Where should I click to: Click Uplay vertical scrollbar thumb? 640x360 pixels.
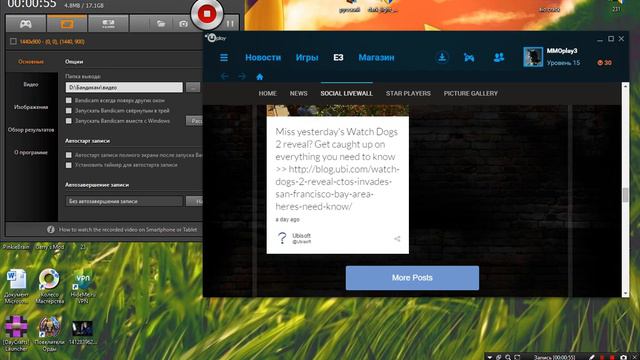pos(625,195)
